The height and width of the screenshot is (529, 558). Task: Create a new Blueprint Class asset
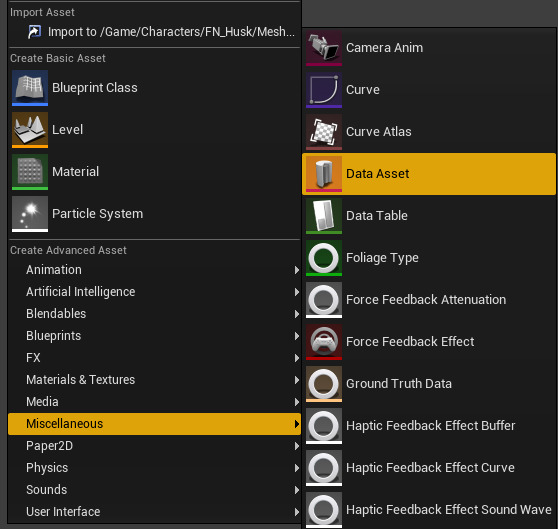coord(154,88)
